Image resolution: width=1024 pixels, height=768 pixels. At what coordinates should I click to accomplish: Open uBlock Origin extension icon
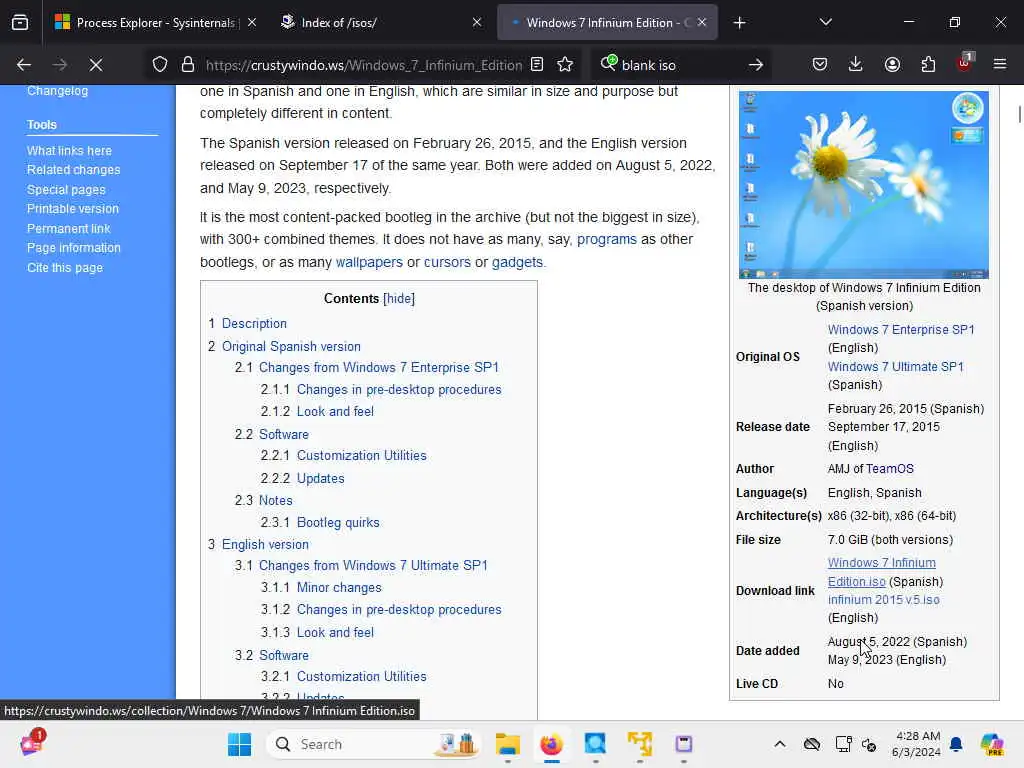964,63
